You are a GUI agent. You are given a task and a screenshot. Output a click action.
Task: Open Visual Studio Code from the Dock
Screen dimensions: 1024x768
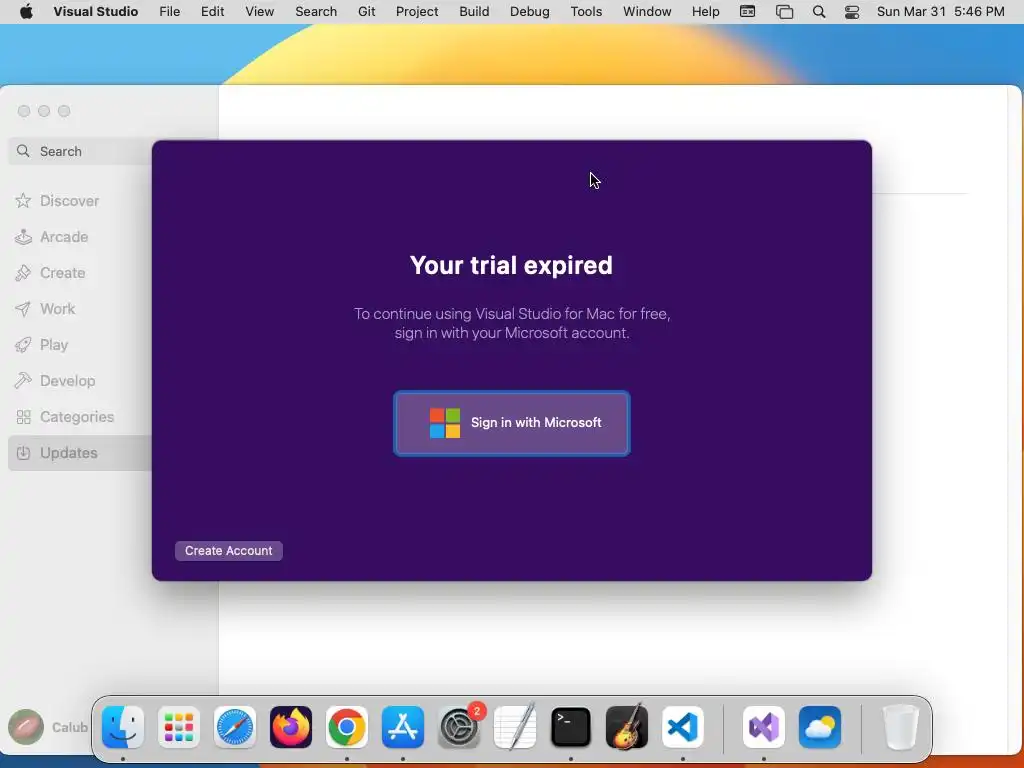click(x=683, y=727)
